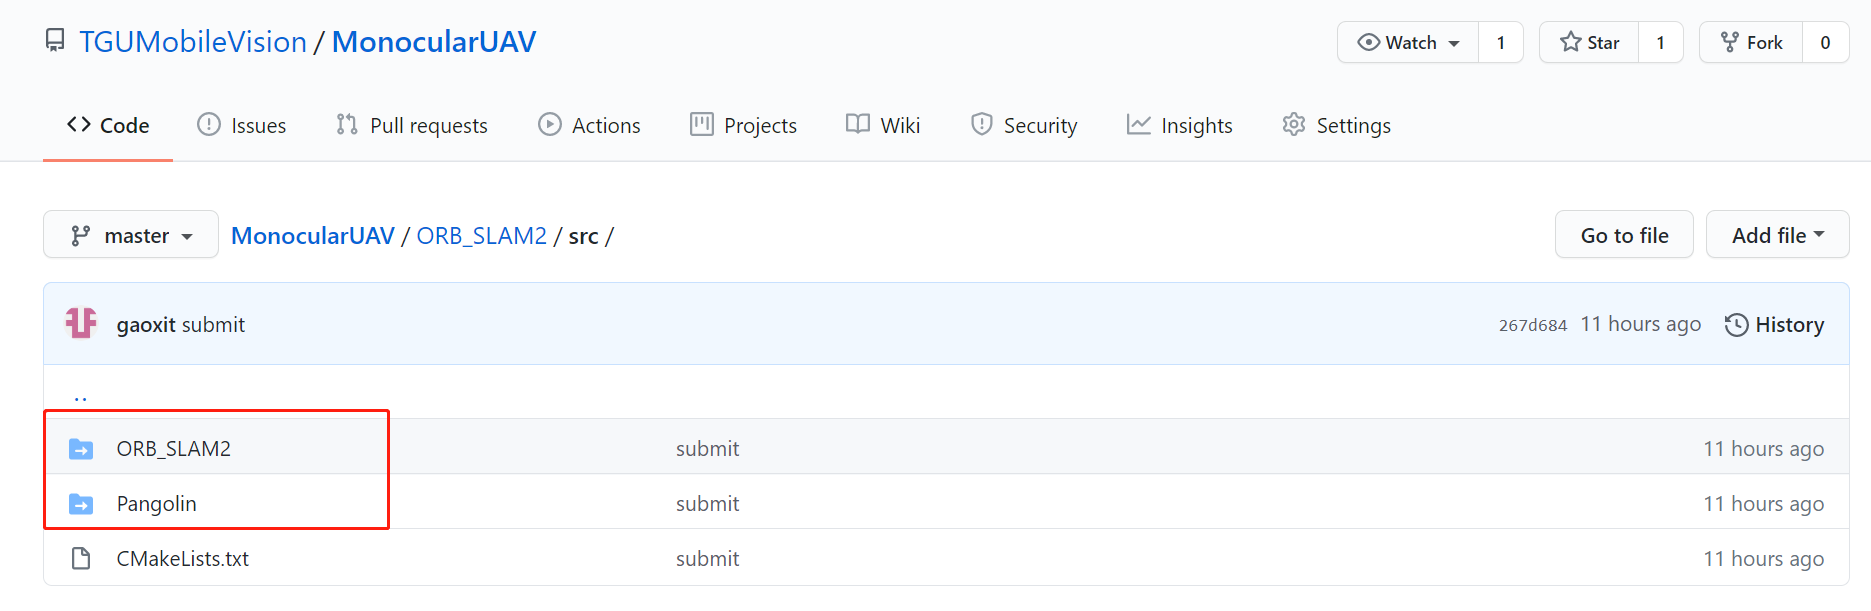The width and height of the screenshot is (1871, 611).
Task: Click the watcher count number
Action: [x=1500, y=42]
